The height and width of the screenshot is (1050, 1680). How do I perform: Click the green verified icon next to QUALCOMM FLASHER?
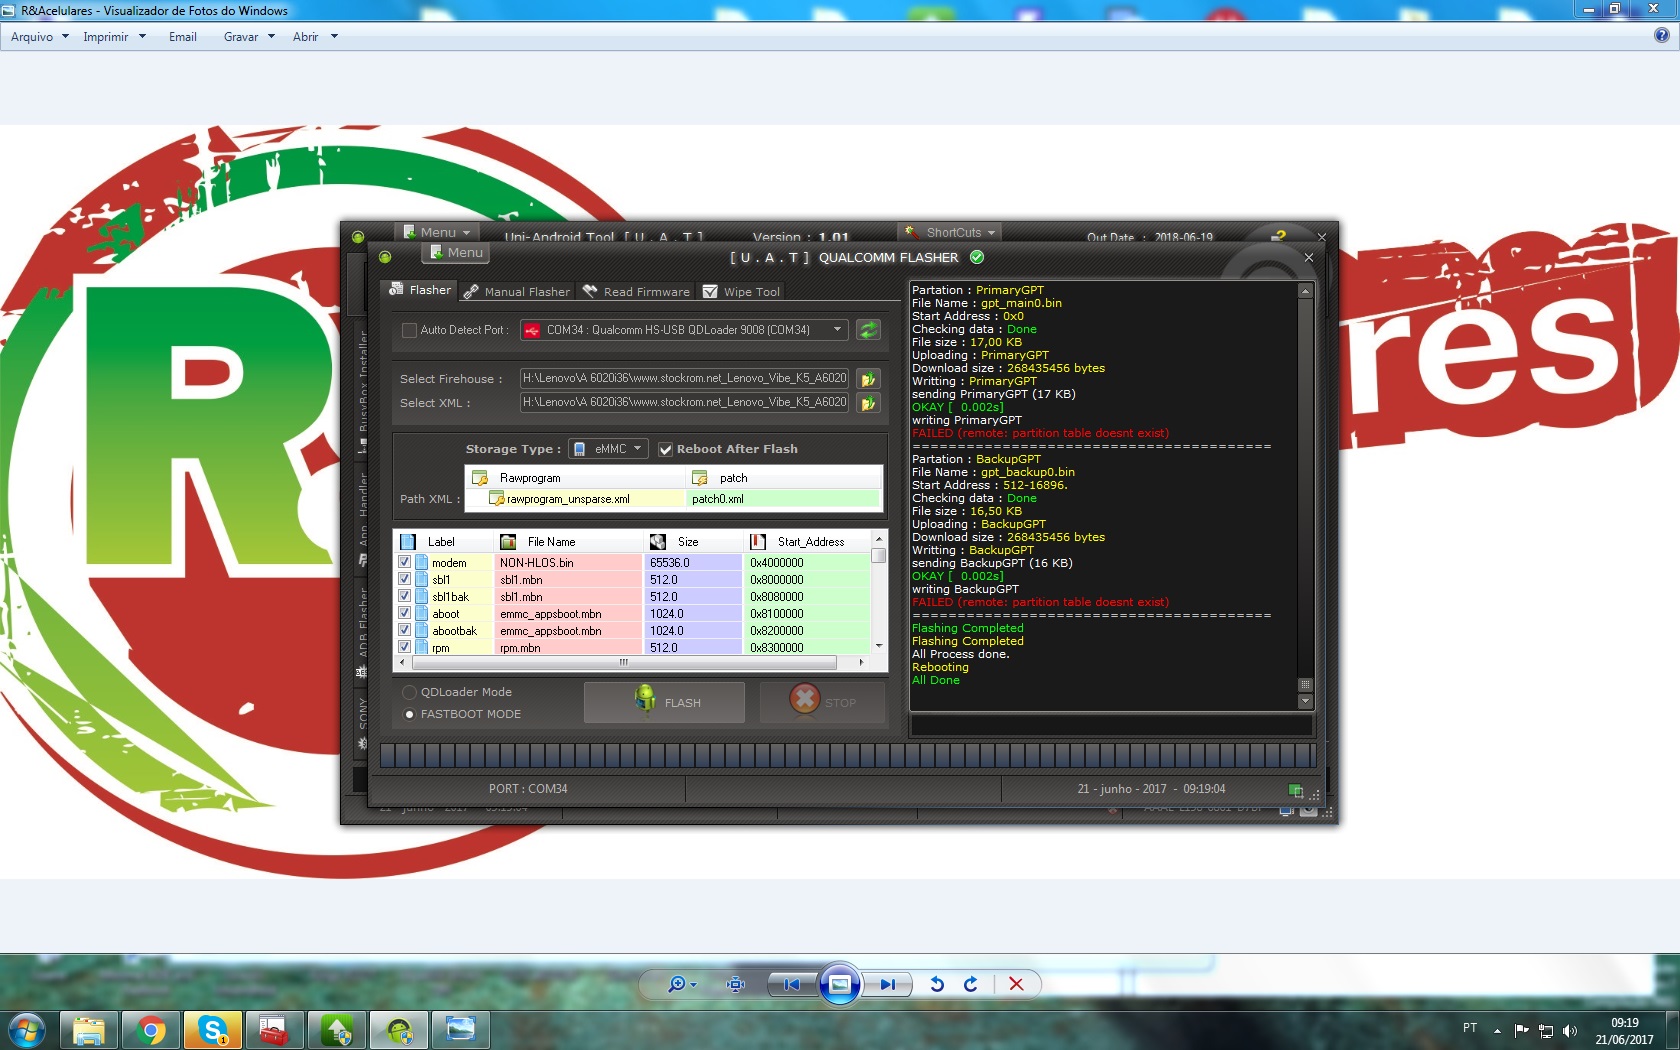(x=977, y=257)
